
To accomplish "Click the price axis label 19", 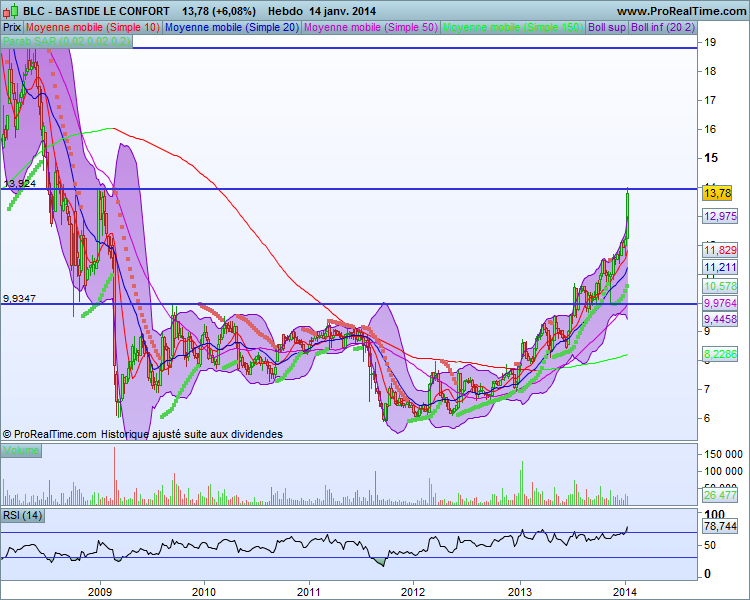I will (x=710, y=42).
